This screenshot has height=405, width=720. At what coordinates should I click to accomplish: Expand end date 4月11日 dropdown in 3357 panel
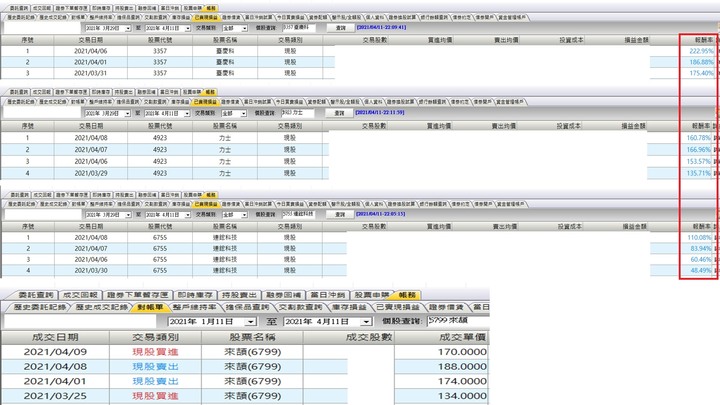pyautogui.click(x=187, y=28)
